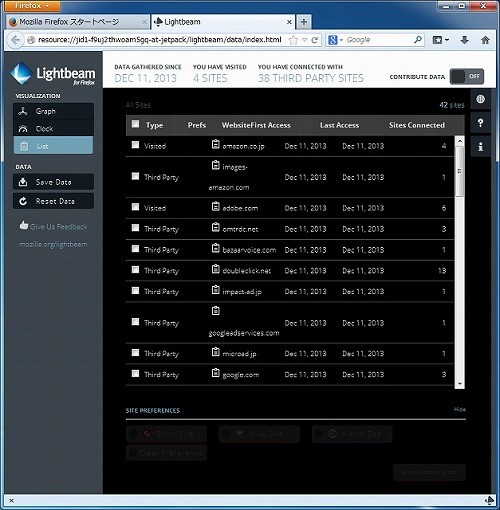Viewport: 500px width, 510px height.
Task: Click clipboard icon beside bazaarvoice.com
Action: tap(216, 248)
